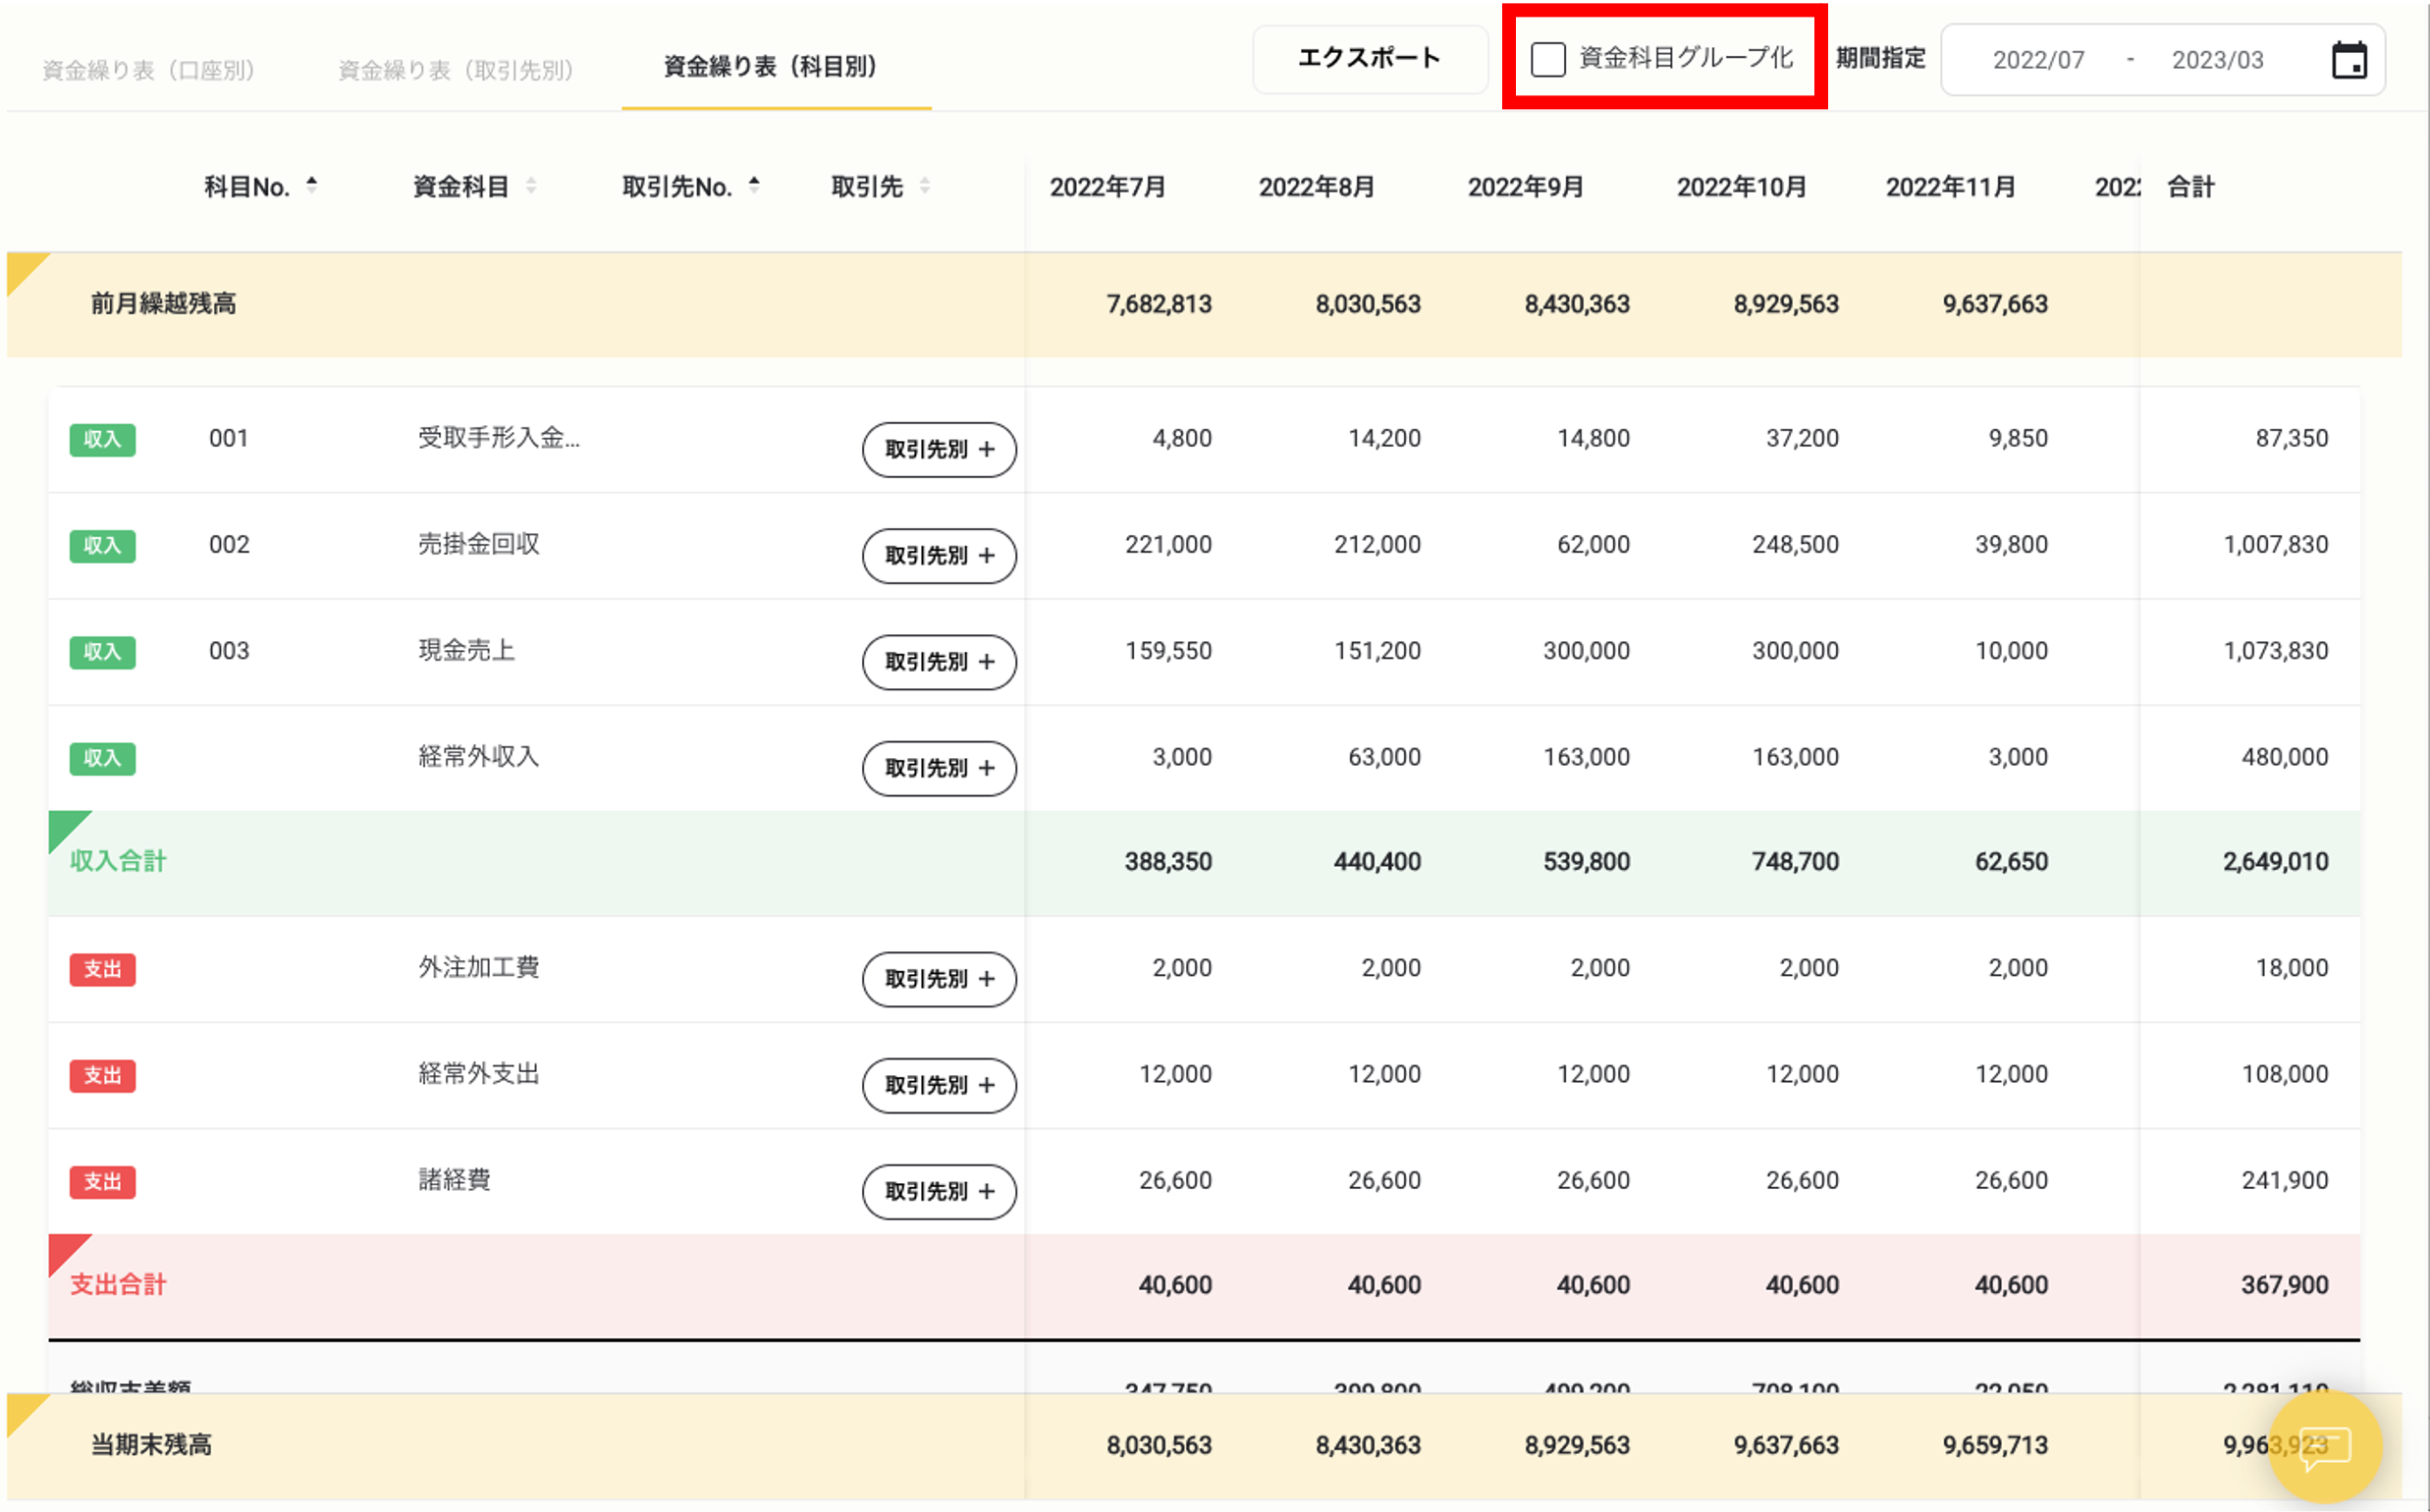
Task: Click the 売掛金回収 account name
Action: (478, 544)
